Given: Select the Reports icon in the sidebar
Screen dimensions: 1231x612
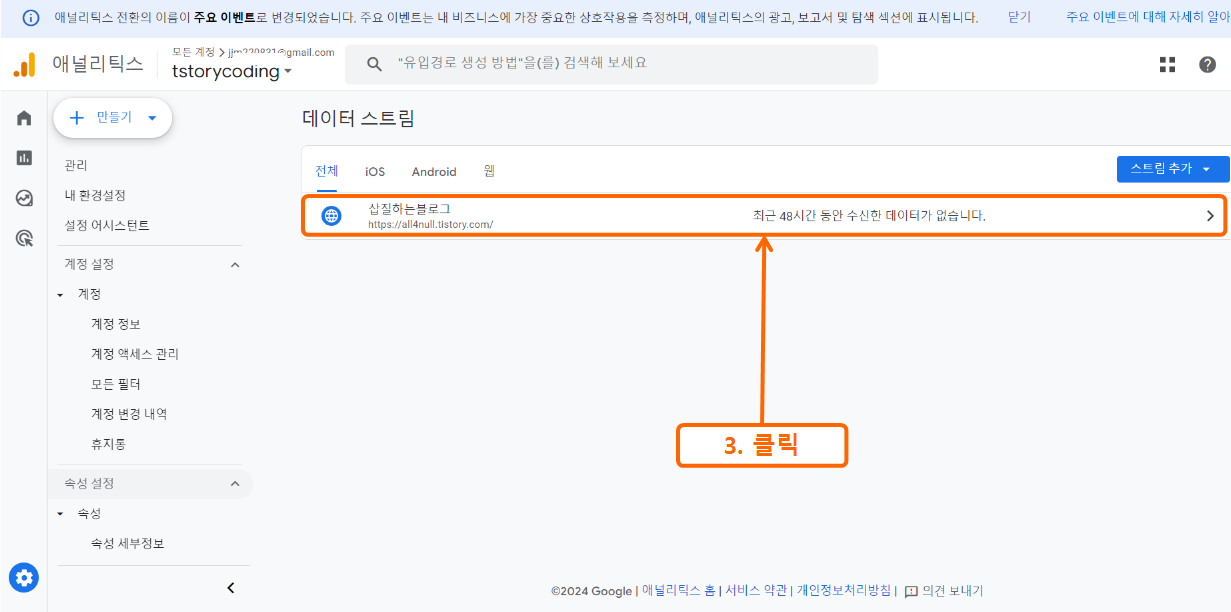Looking at the screenshot, I should tap(23, 157).
